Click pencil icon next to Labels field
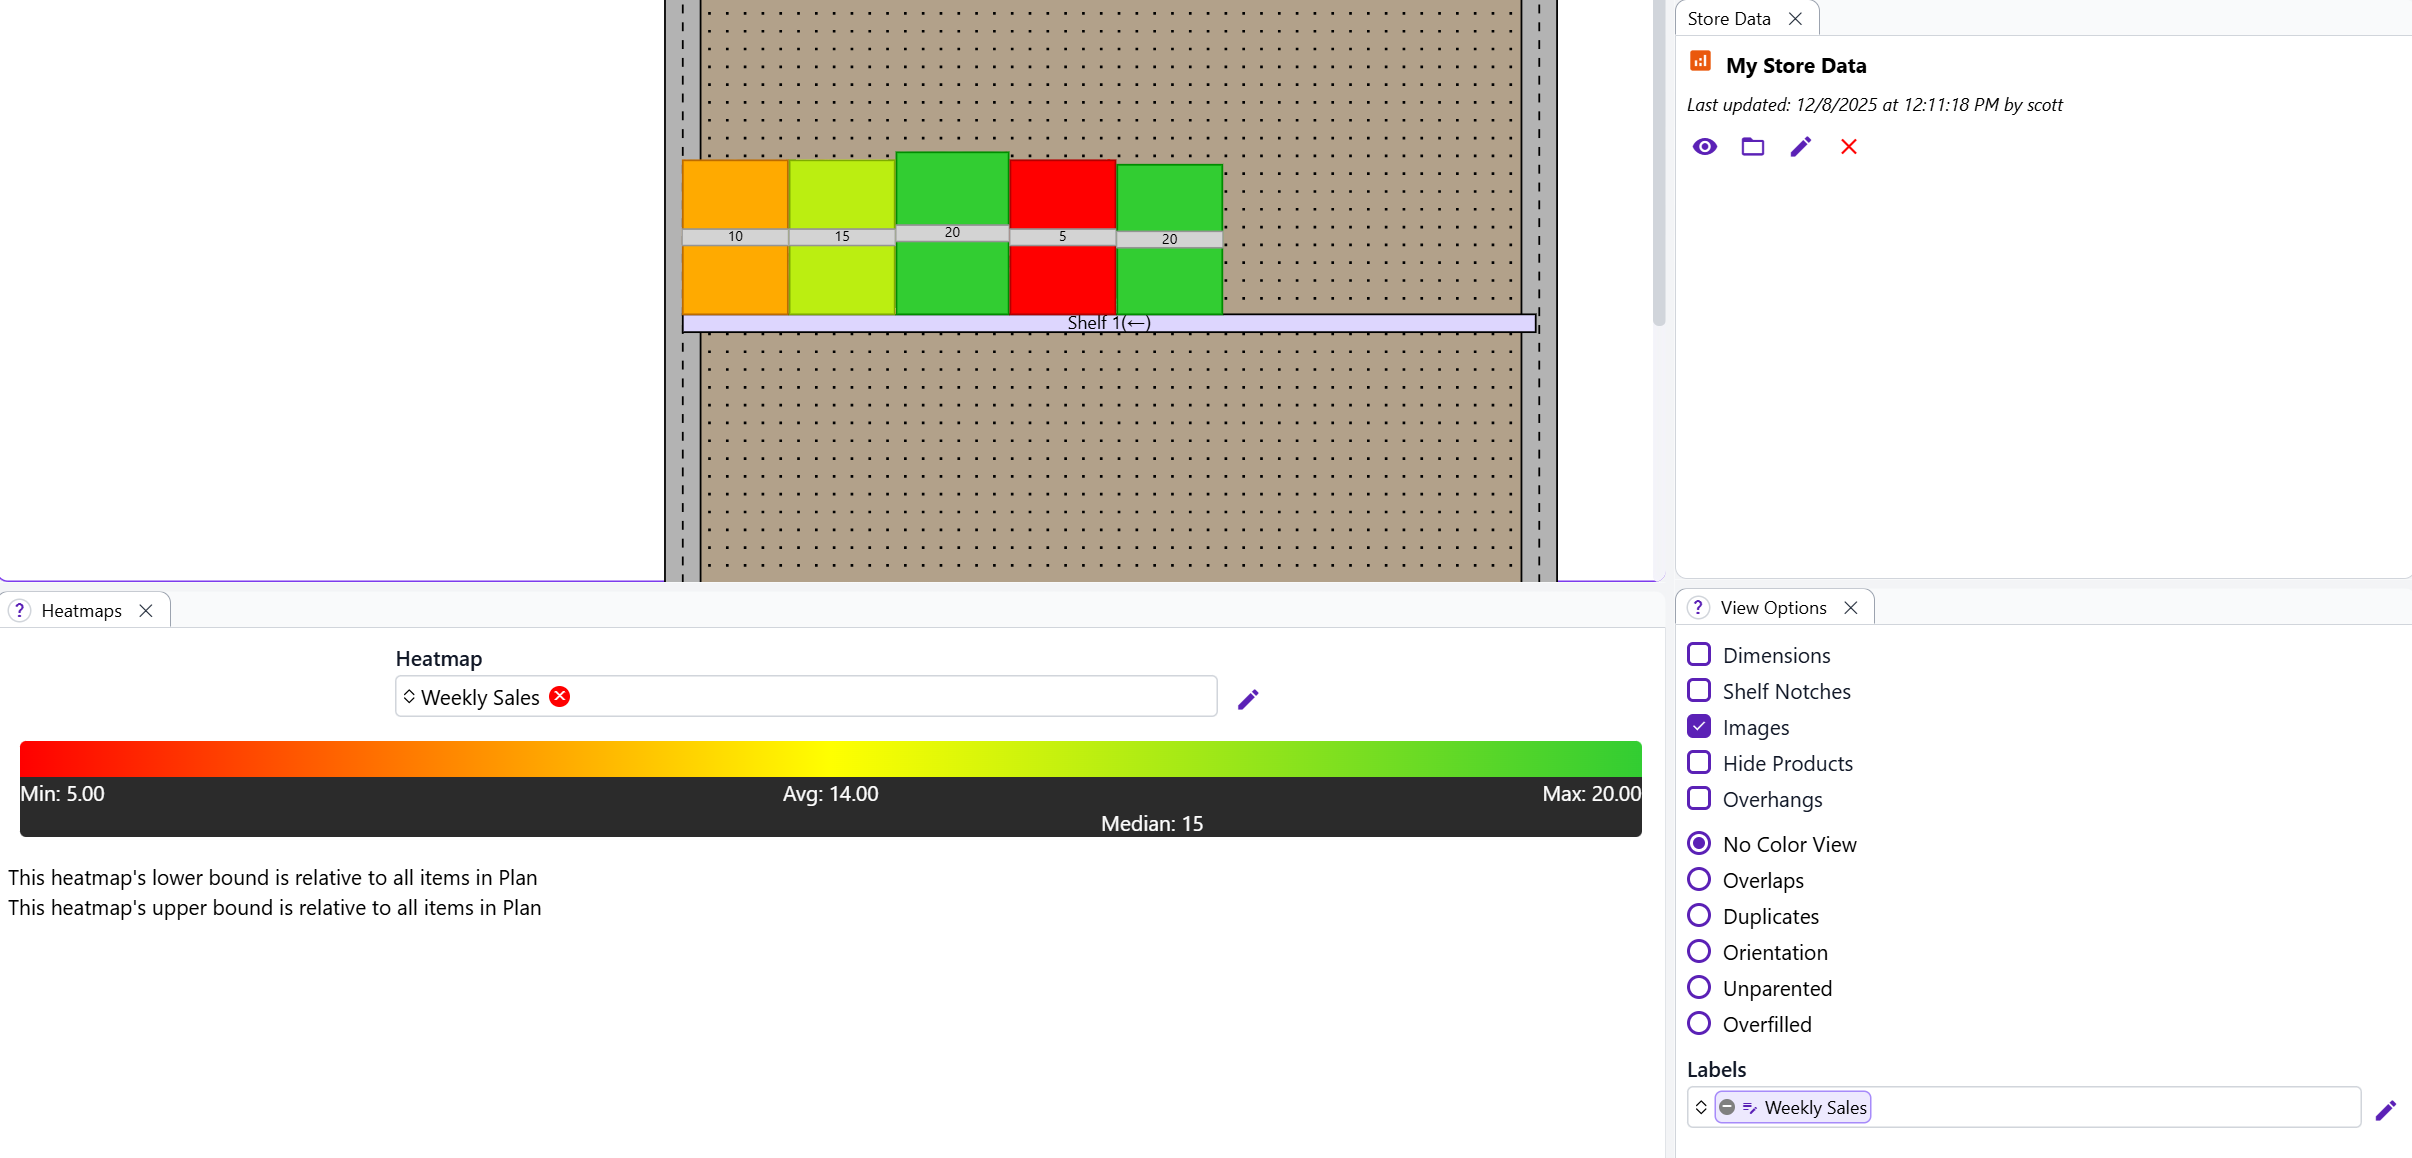The image size is (2412, 1158). (x=2386, y=1110)
